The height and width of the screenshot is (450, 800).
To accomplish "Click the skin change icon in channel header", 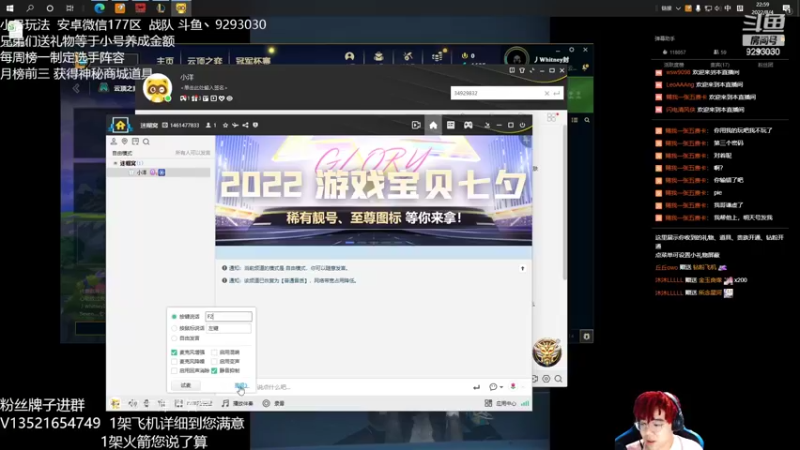I will point(487,125).
